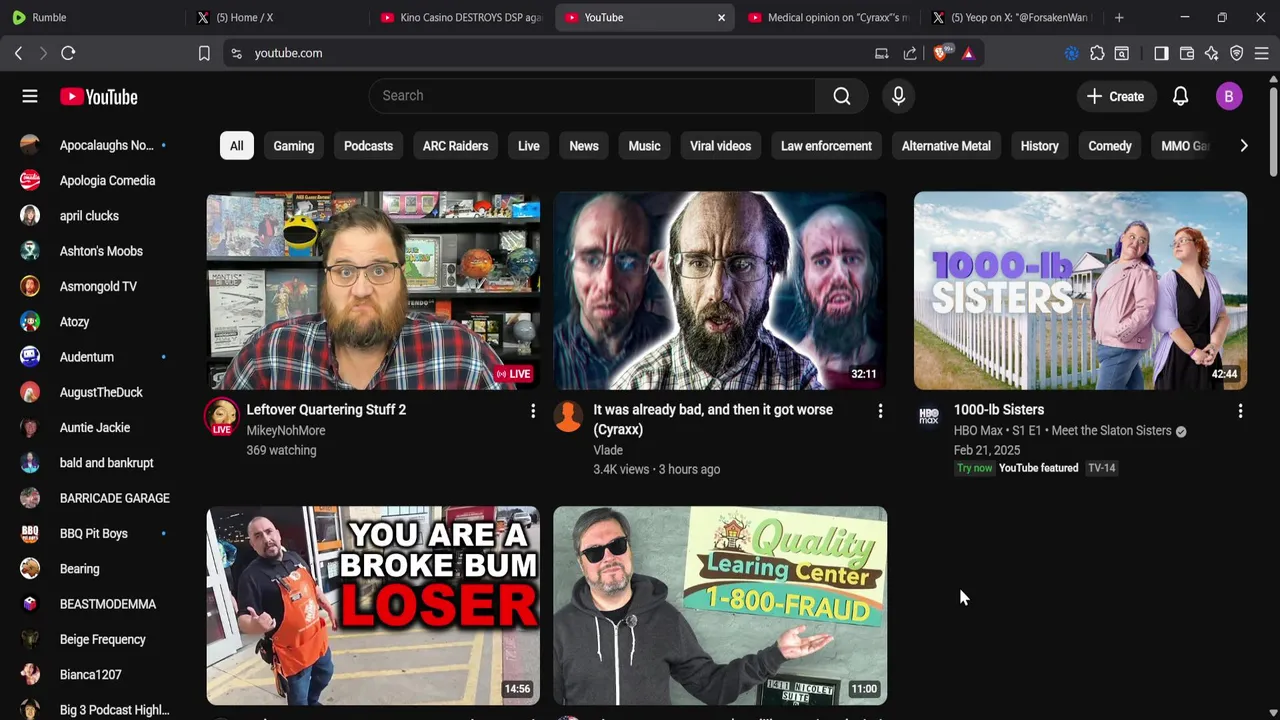Select the History filter chip
The width and height of the screenshot is (1280, 720).
1039,146
